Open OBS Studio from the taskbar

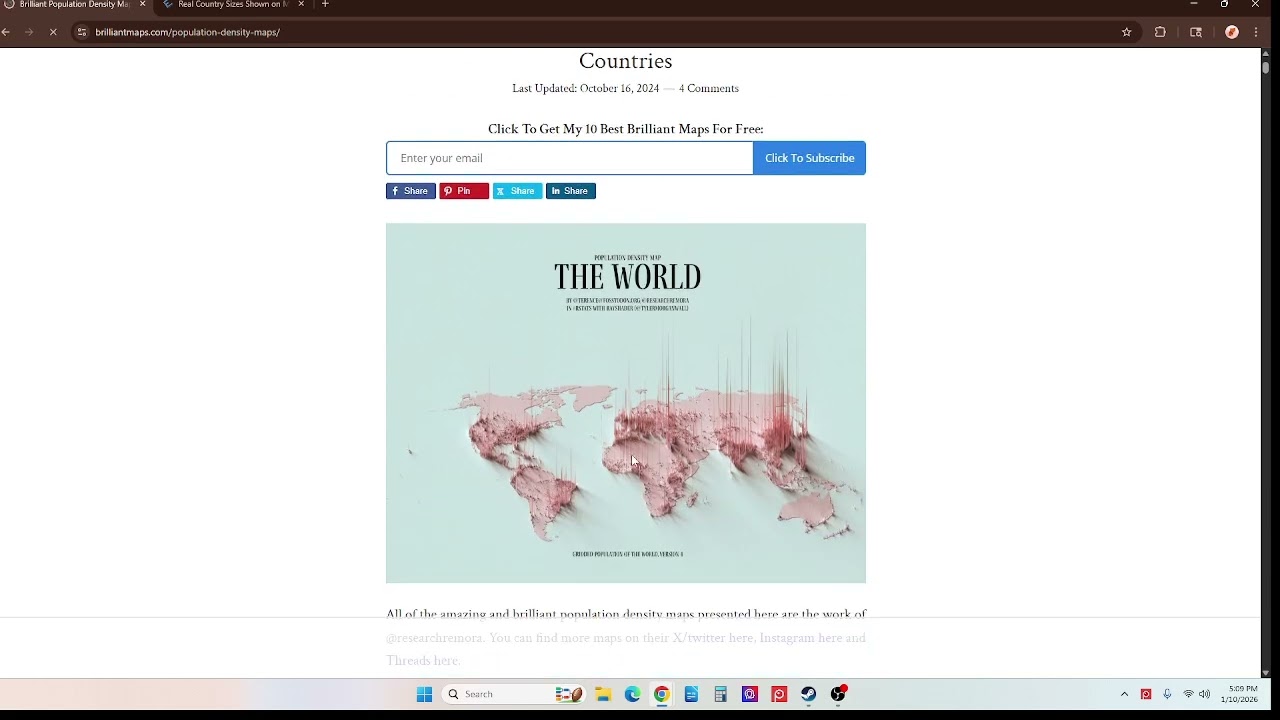coord(838,694)
